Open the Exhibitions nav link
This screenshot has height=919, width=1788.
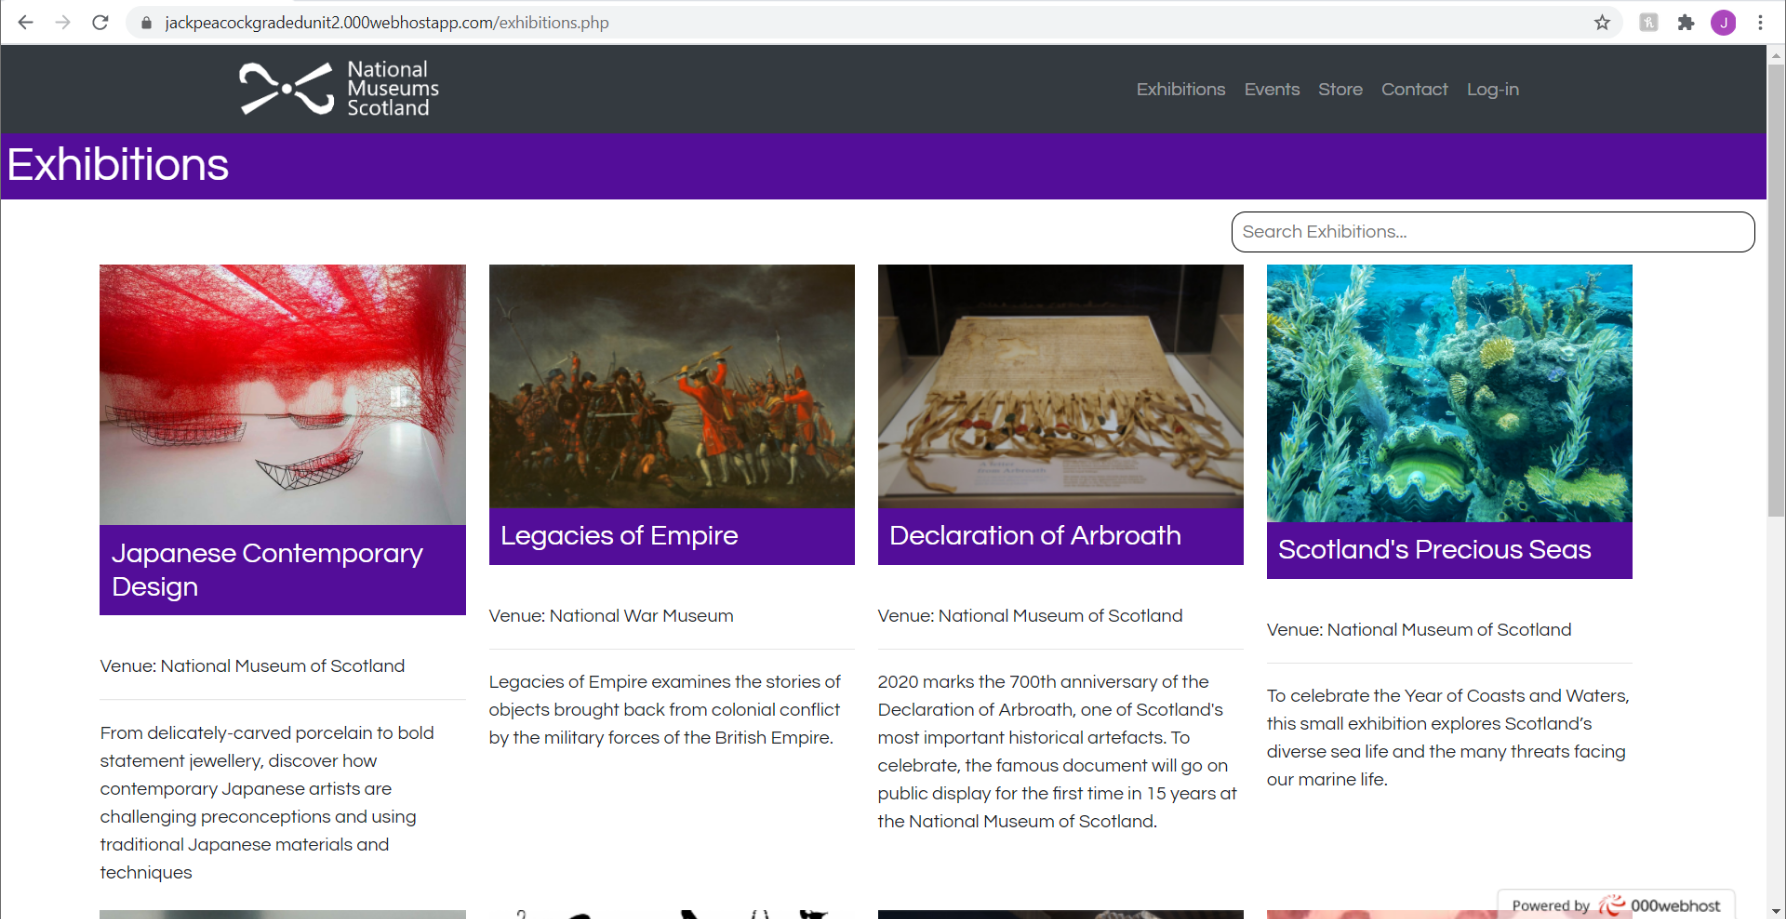[1180, 89]
